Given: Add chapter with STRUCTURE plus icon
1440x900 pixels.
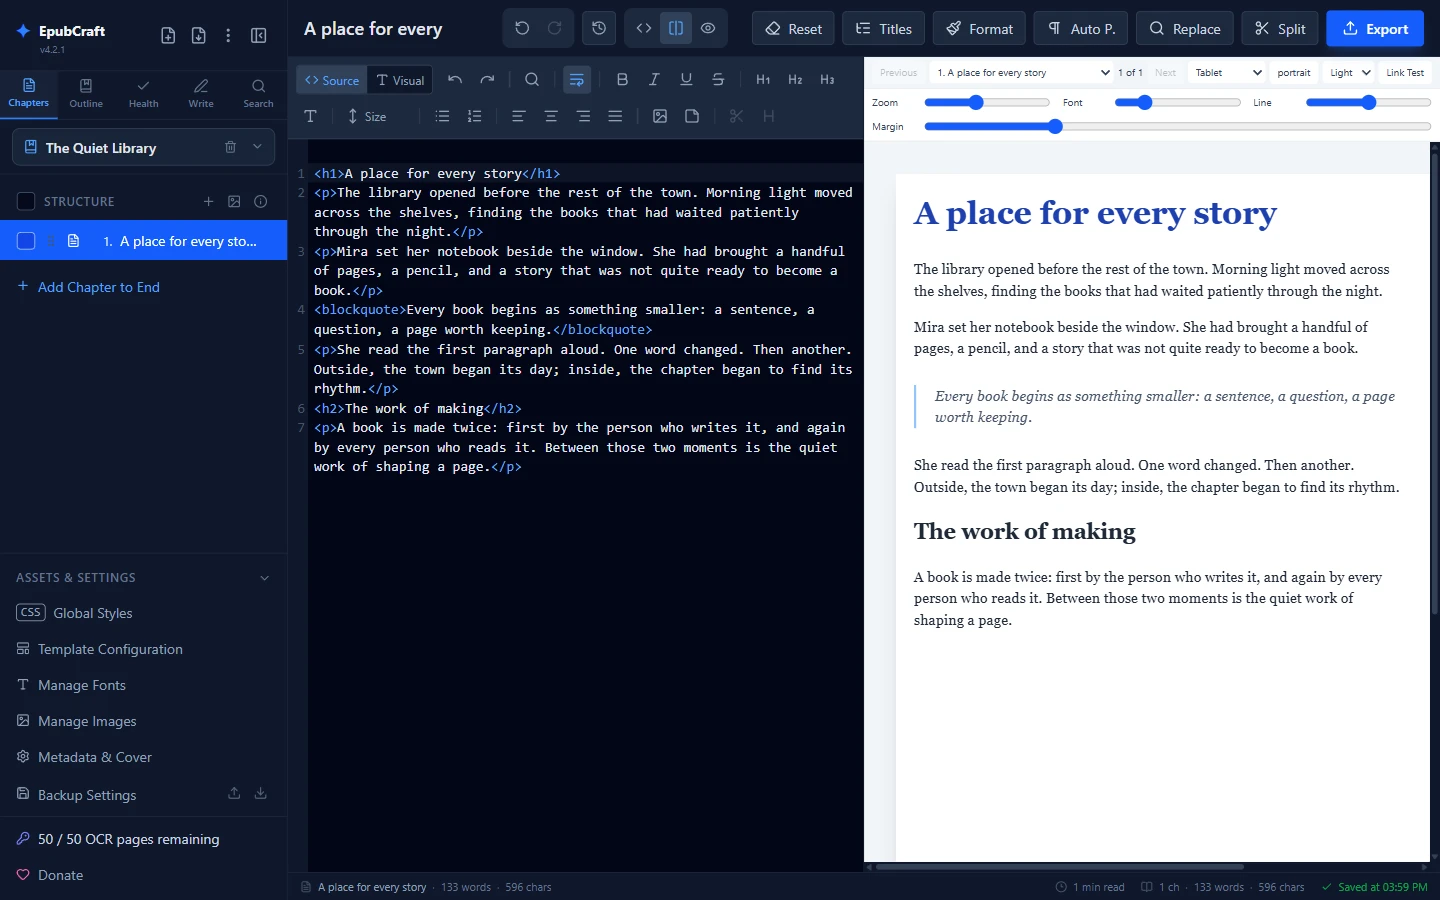Looking at the screenshot, I should tap(208, 201).
